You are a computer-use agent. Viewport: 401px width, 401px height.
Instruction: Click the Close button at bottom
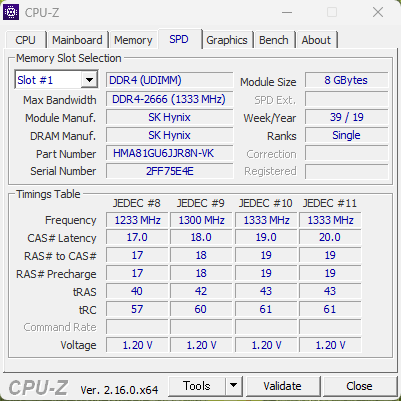pyautogui.click(x=359, y=386)
